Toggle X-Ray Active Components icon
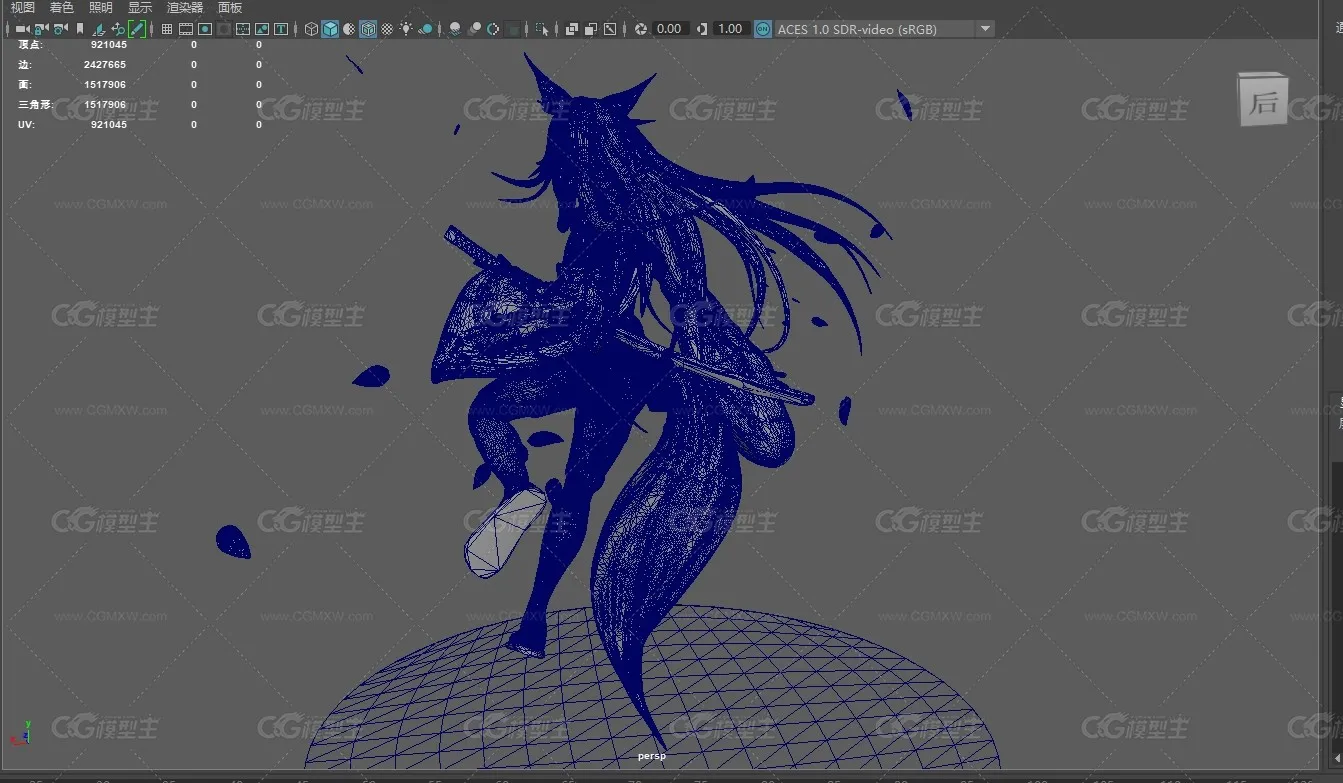 [x=591, y=29]
